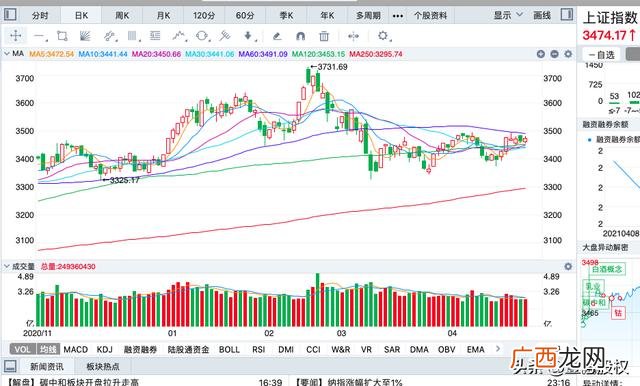Select the KDJ indicator
The height and width of the screenshot is (386, 640).
[104, 350]
